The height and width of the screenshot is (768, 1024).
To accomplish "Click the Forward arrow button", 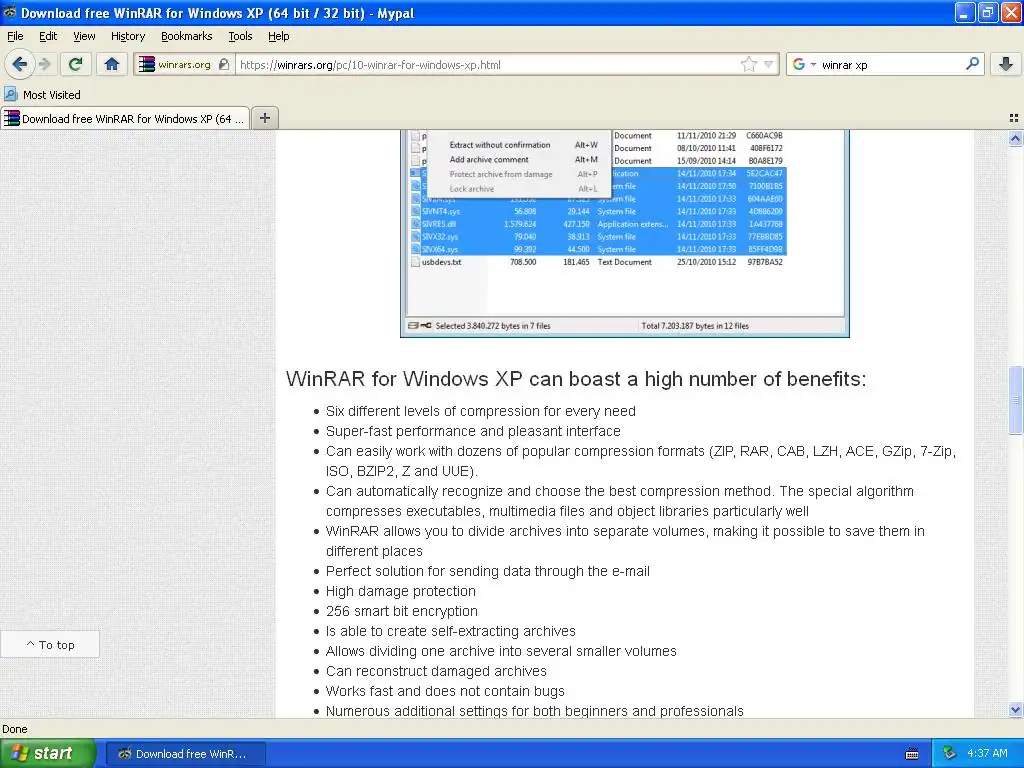I will [x=45, y=64].
